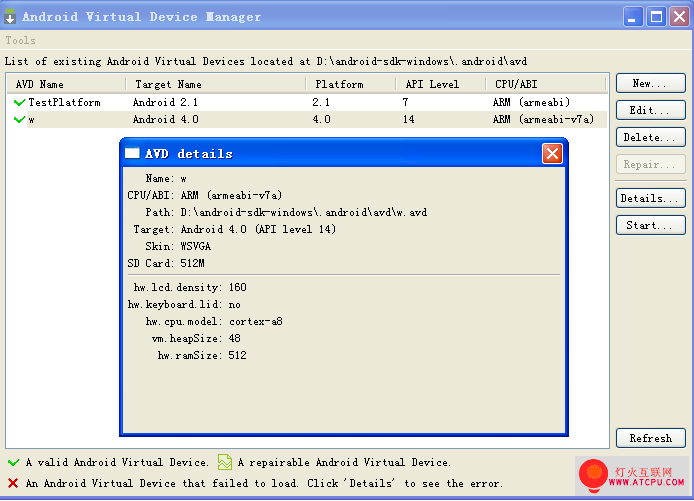Click the Refresh button
694x501 pixels.
pyautogui.click(x=651, y=438)
